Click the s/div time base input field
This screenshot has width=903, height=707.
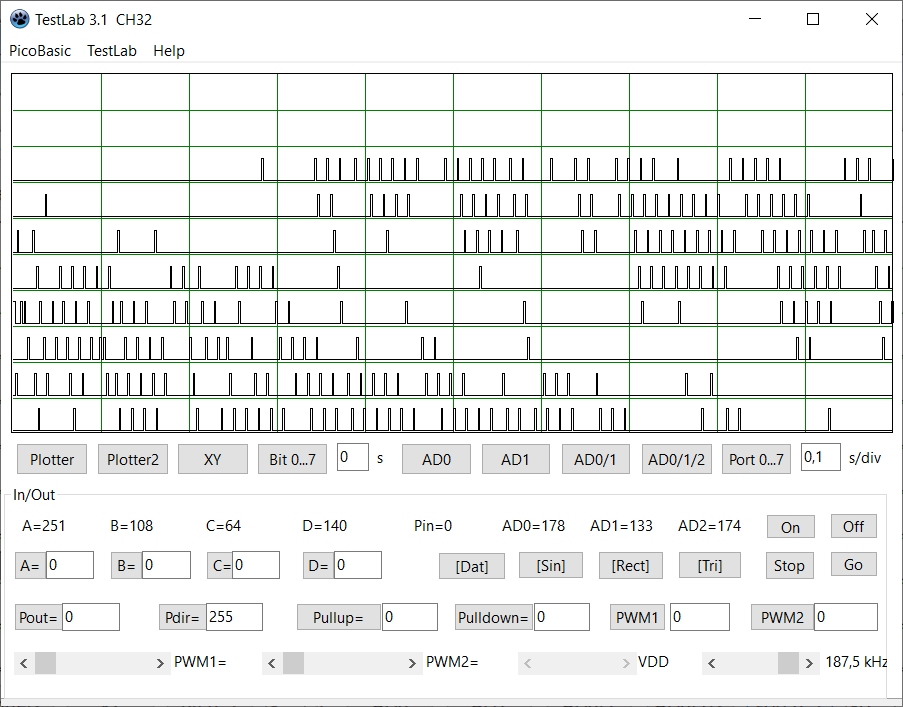coord(820,457)
